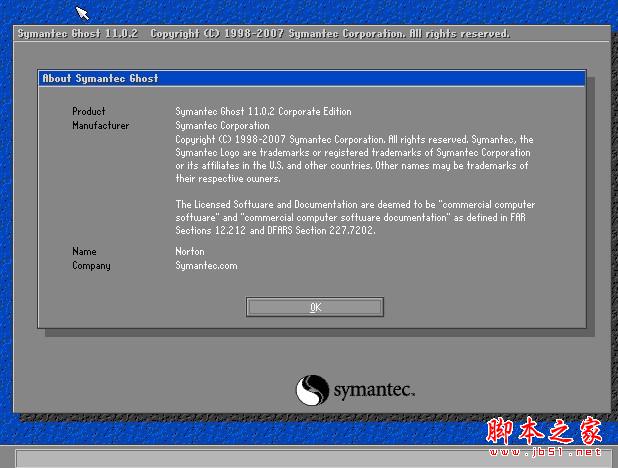Click the Norton name value
This screenshot has width=618, height=468.
tap(189, 251)
